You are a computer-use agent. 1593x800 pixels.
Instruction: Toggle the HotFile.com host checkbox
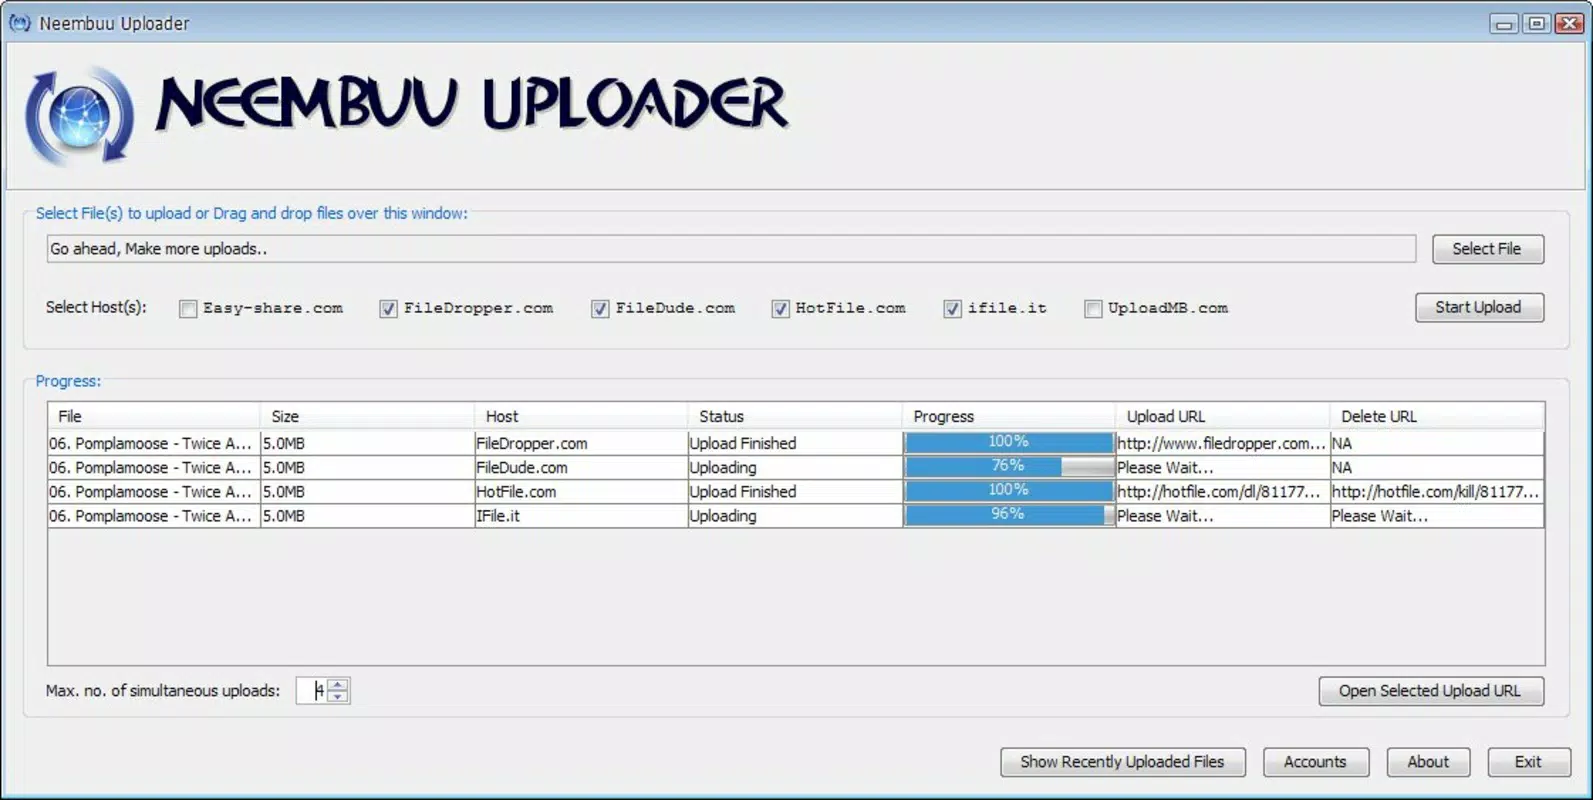(x=780, y=309)
